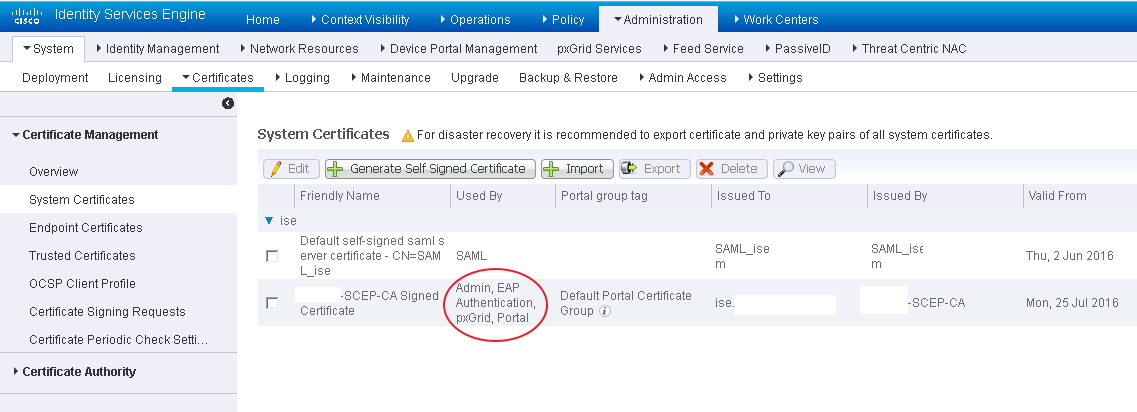Viewport: 1137px width, 412px height.
Task: Open Identity Management submenu
Action: 157,49
